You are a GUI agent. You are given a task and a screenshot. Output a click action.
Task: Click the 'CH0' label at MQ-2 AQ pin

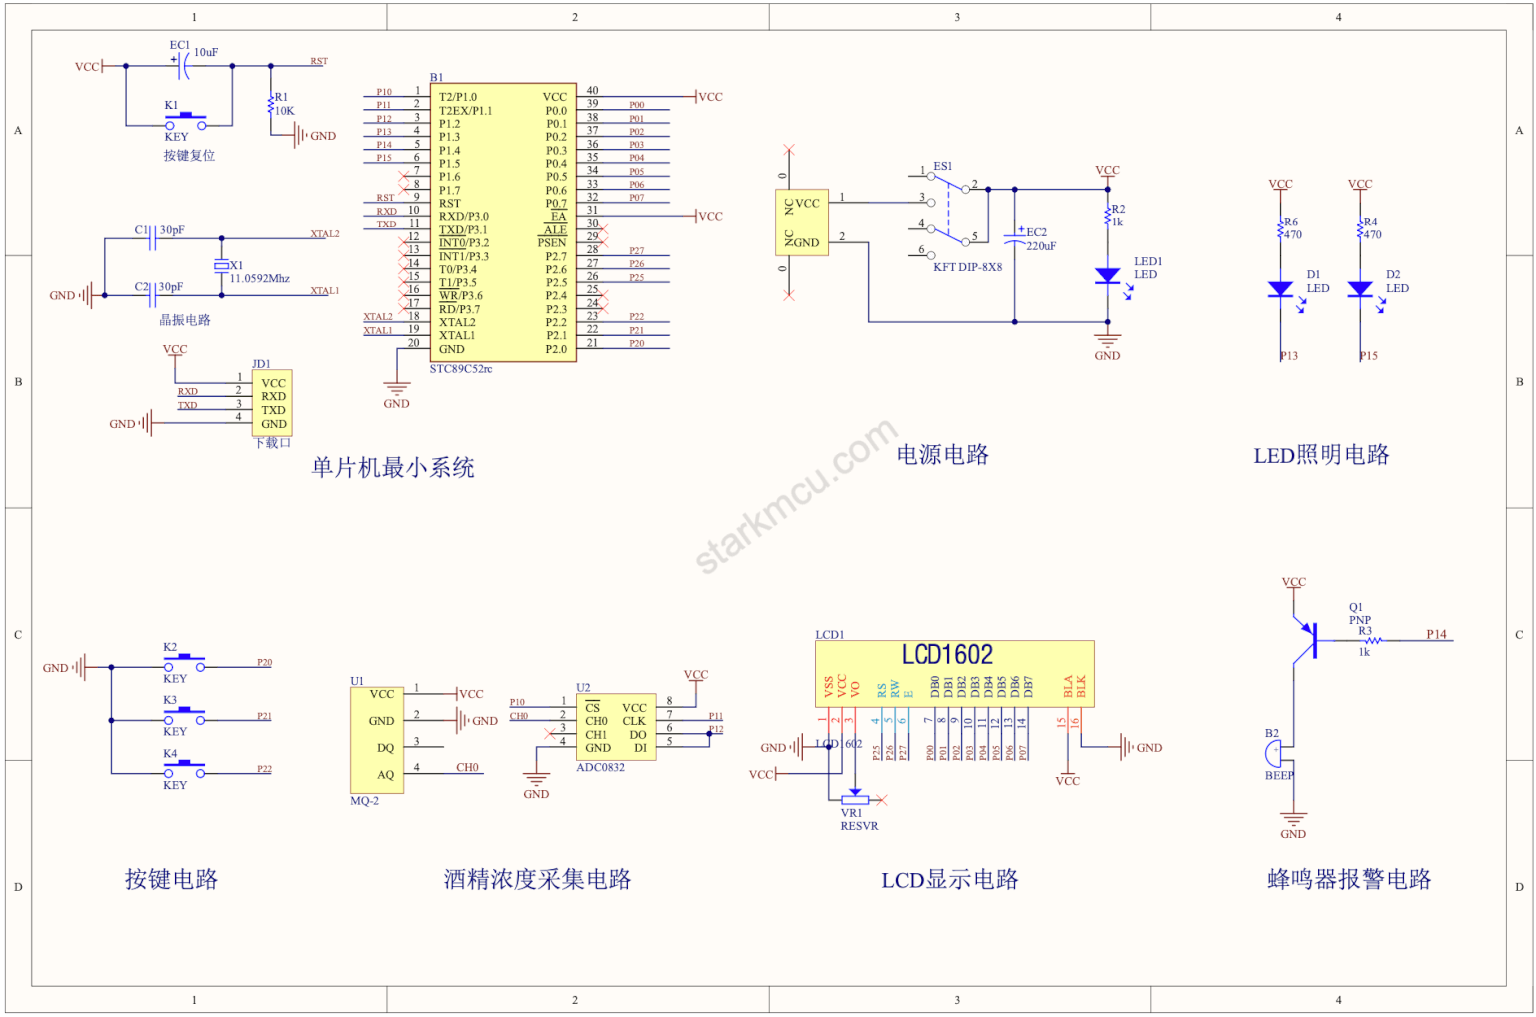468,768
